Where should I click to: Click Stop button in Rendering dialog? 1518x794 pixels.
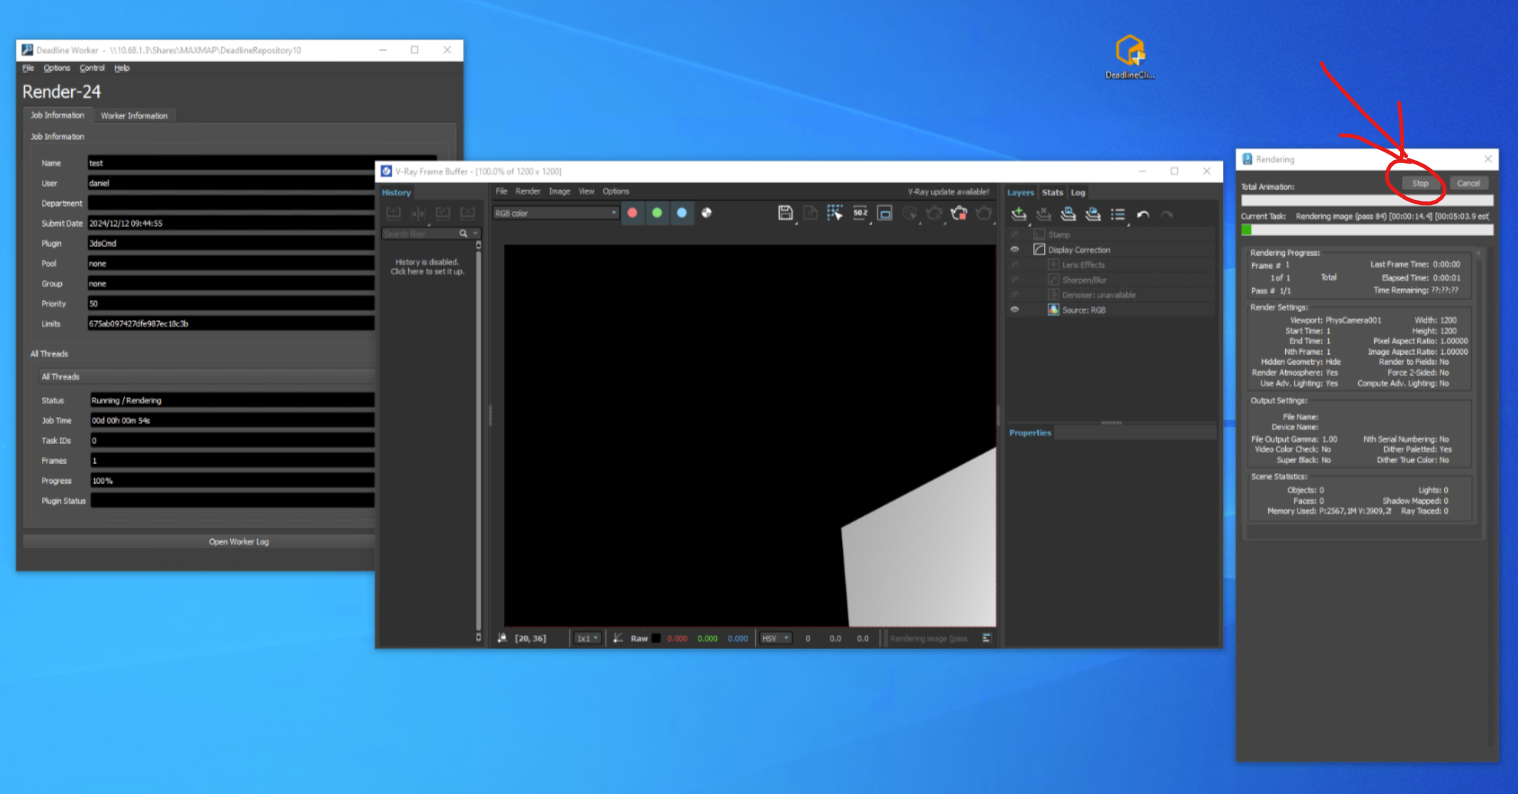(x=1420, y=183)
